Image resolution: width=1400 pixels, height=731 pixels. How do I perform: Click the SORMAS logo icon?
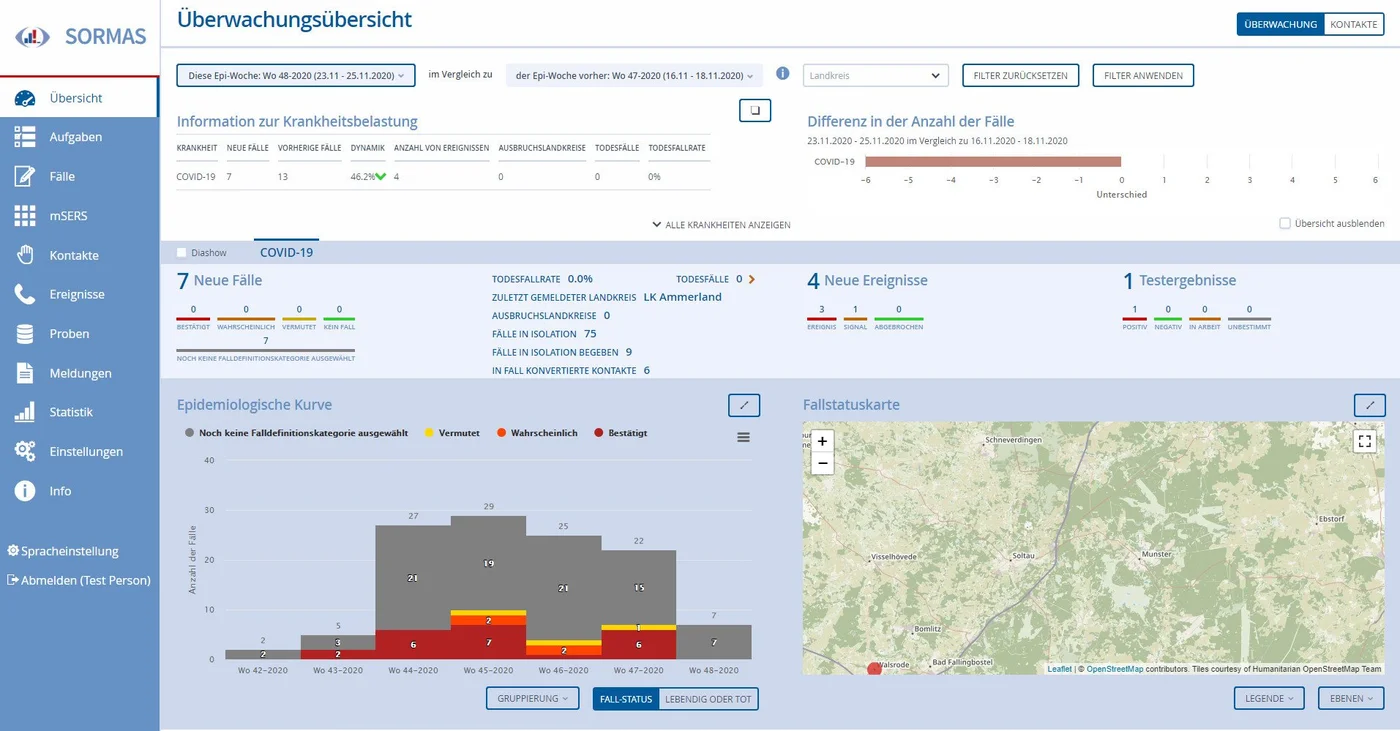(x=33, y=37)
